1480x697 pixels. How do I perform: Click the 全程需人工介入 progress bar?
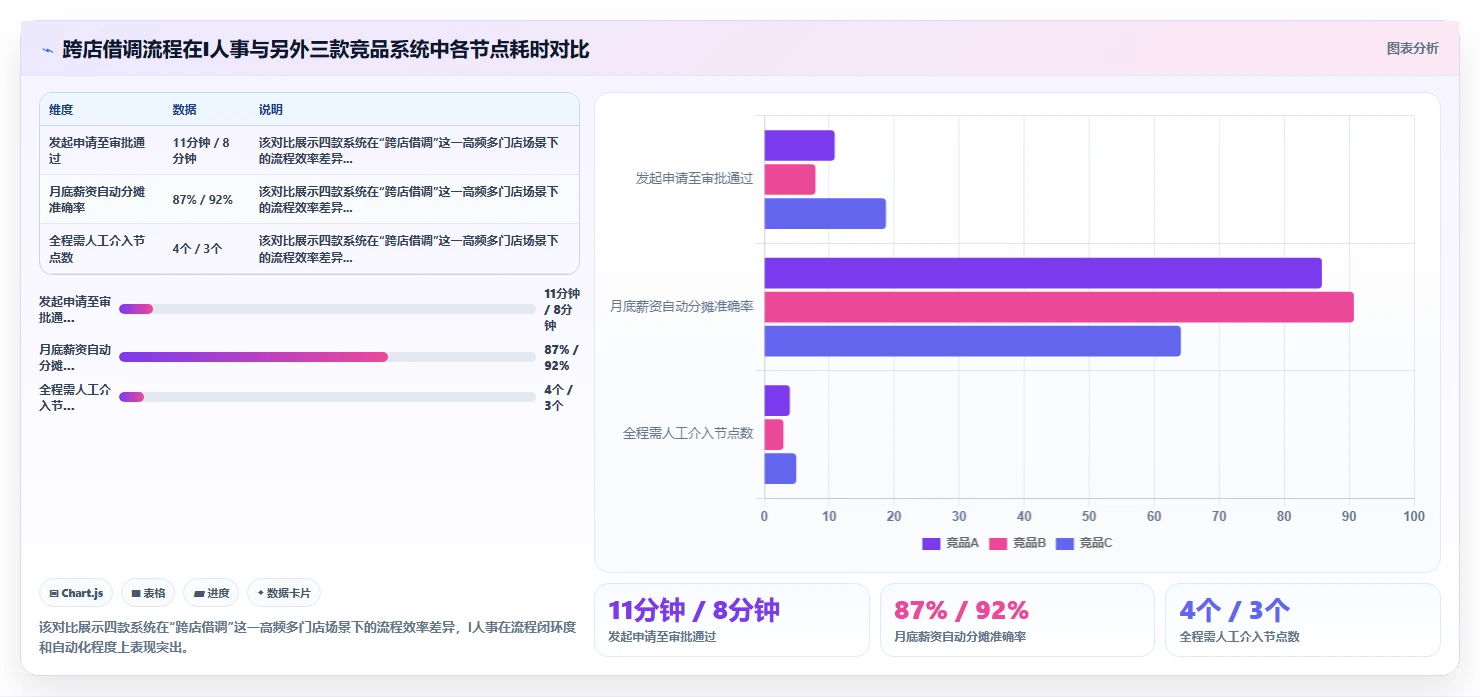coord(327,397)
